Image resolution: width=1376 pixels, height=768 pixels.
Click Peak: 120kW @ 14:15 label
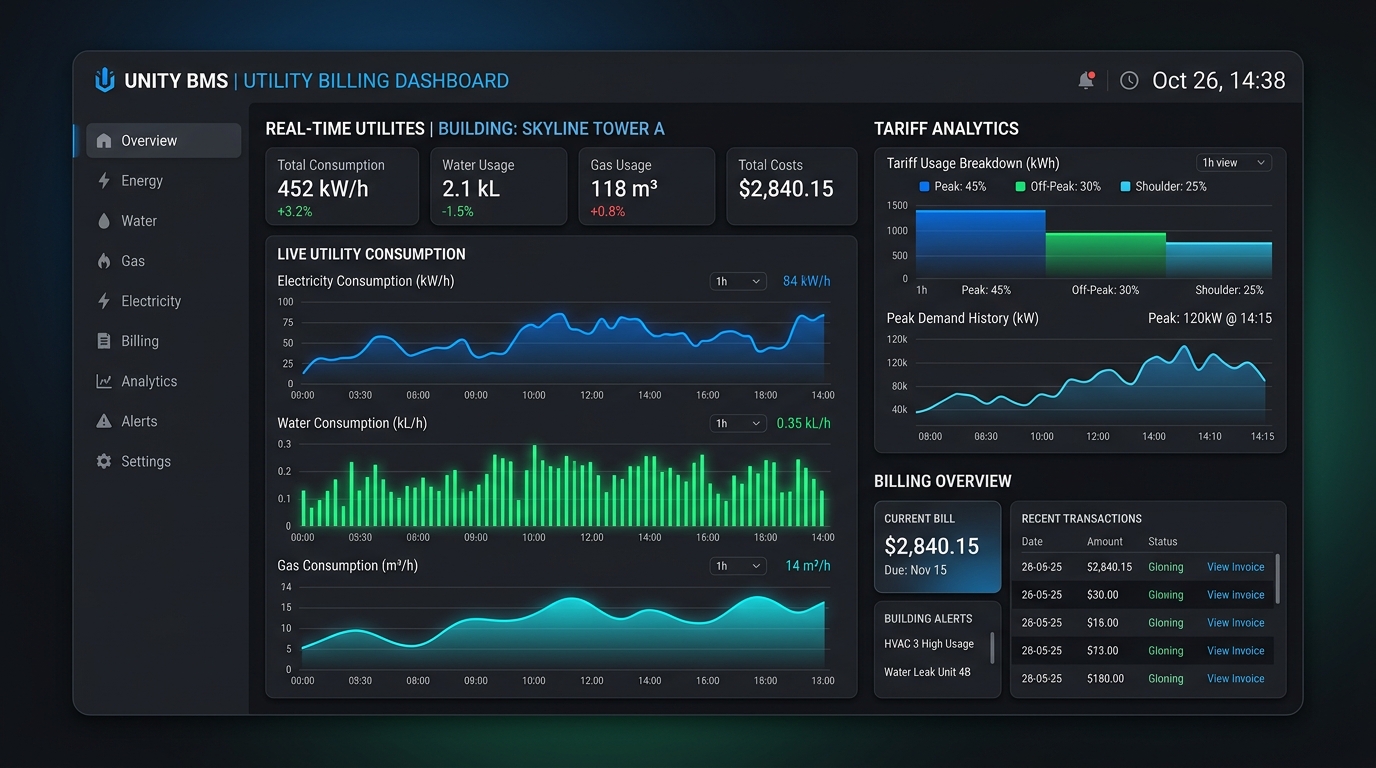tap(1210, 318)
